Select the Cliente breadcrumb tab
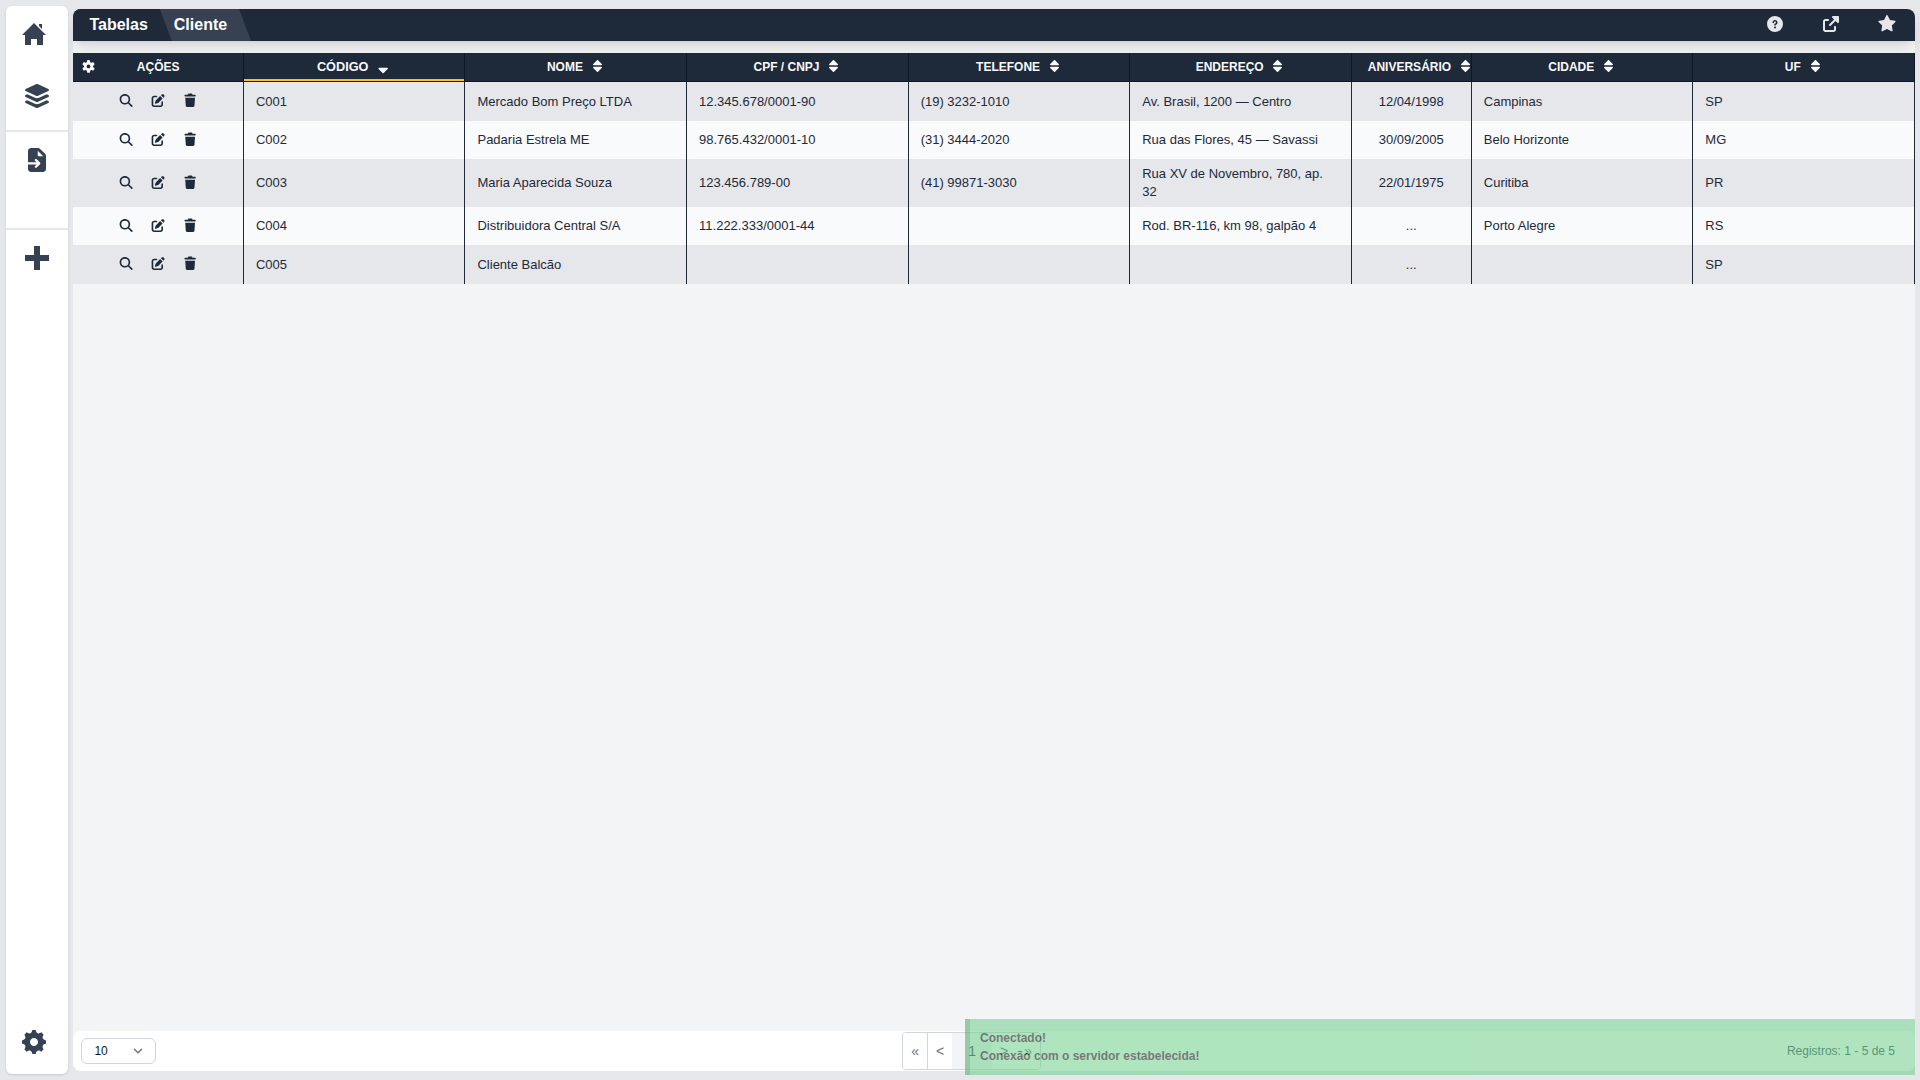 [x=200, y=24]
